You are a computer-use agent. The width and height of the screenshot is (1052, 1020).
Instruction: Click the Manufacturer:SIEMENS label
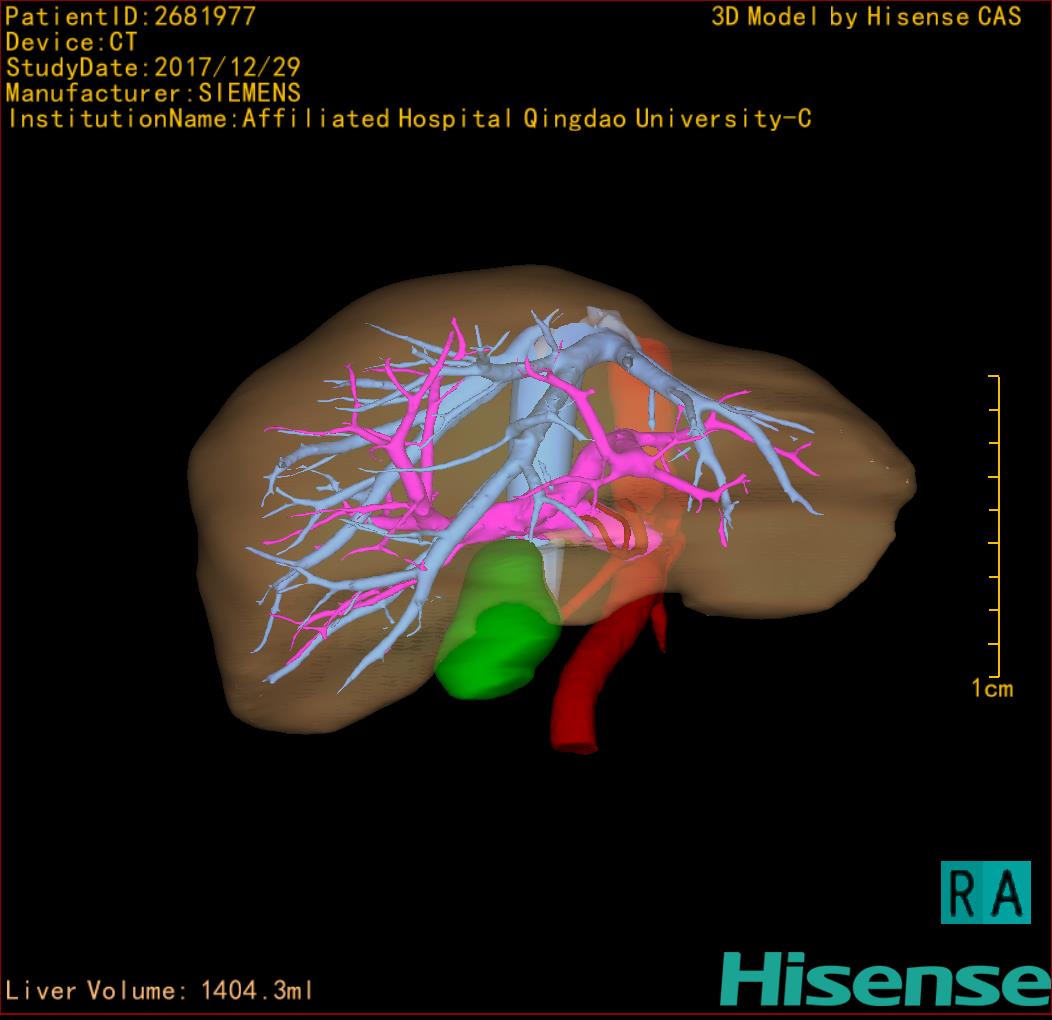click(153, 93)
